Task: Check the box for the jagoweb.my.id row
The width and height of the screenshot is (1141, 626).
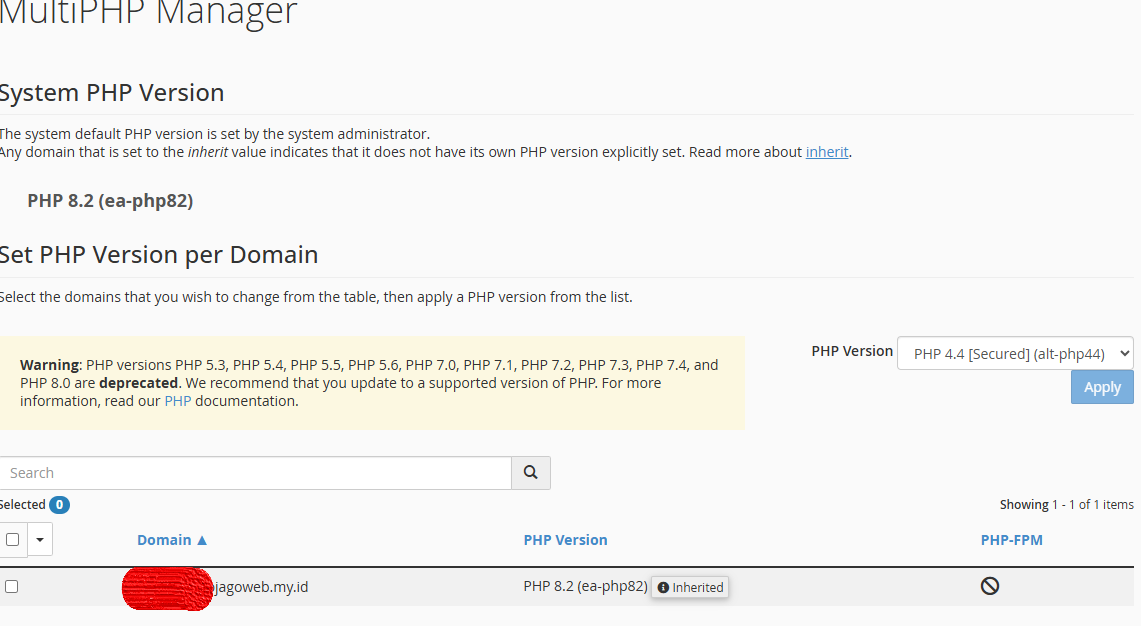Action: point(12,587)
